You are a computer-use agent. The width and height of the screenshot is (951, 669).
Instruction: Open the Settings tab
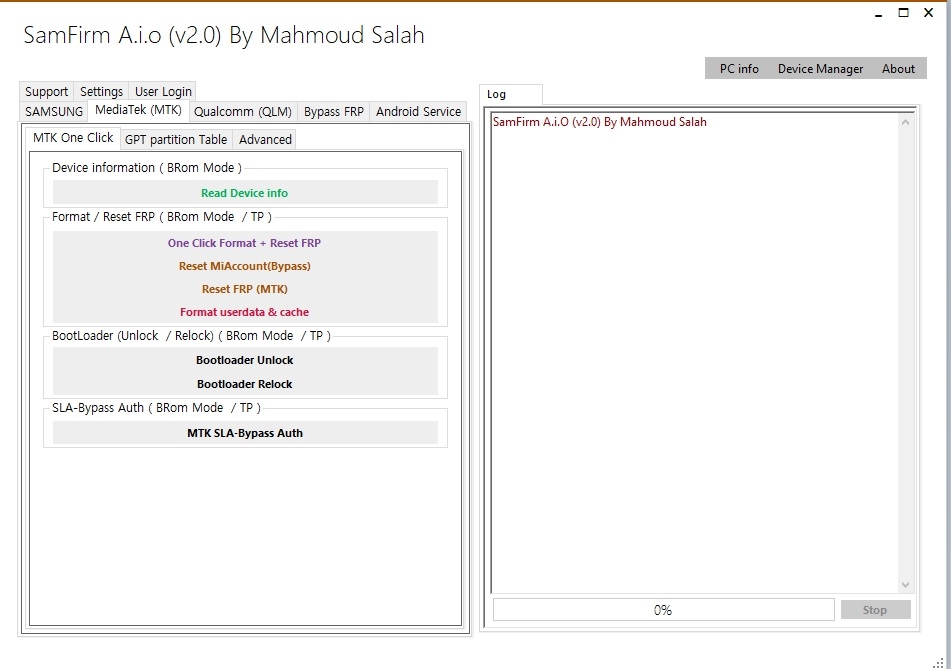101,92
